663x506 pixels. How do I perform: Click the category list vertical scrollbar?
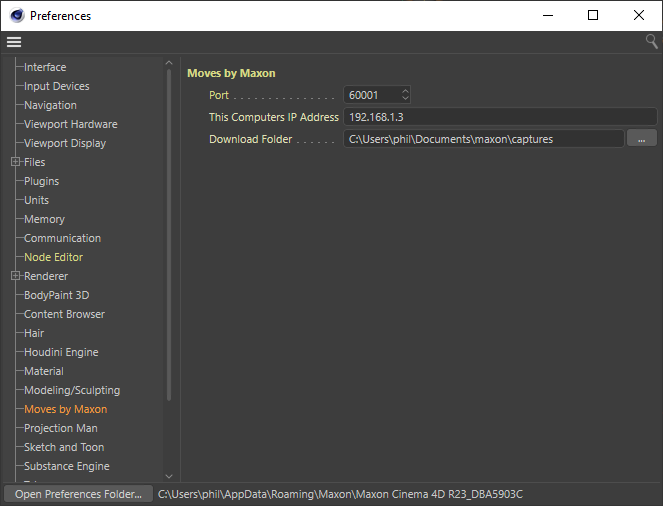(x=168, y=230)
